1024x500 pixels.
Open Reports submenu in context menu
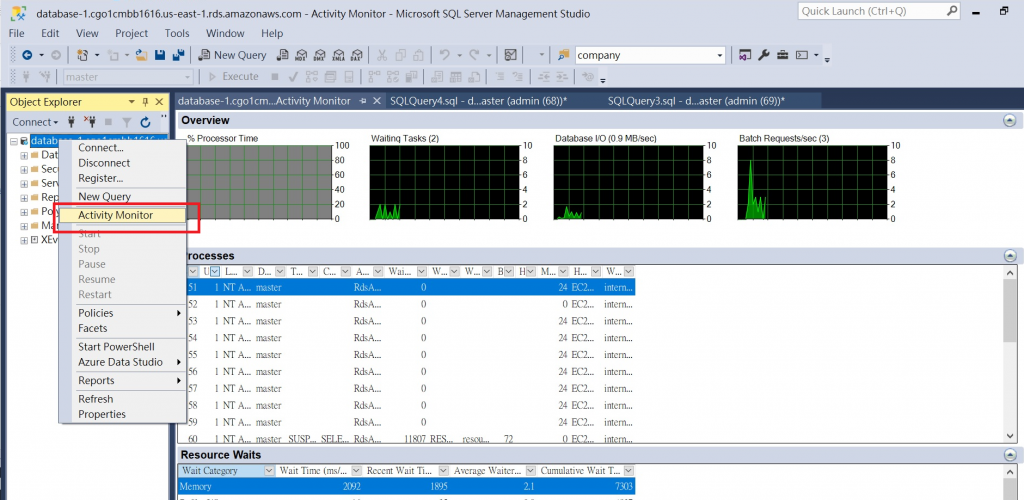point(123,381)
